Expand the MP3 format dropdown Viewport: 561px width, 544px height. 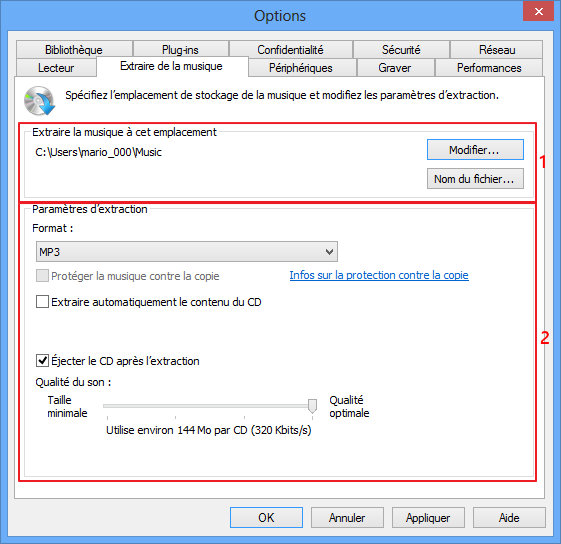tap(186, 252)
